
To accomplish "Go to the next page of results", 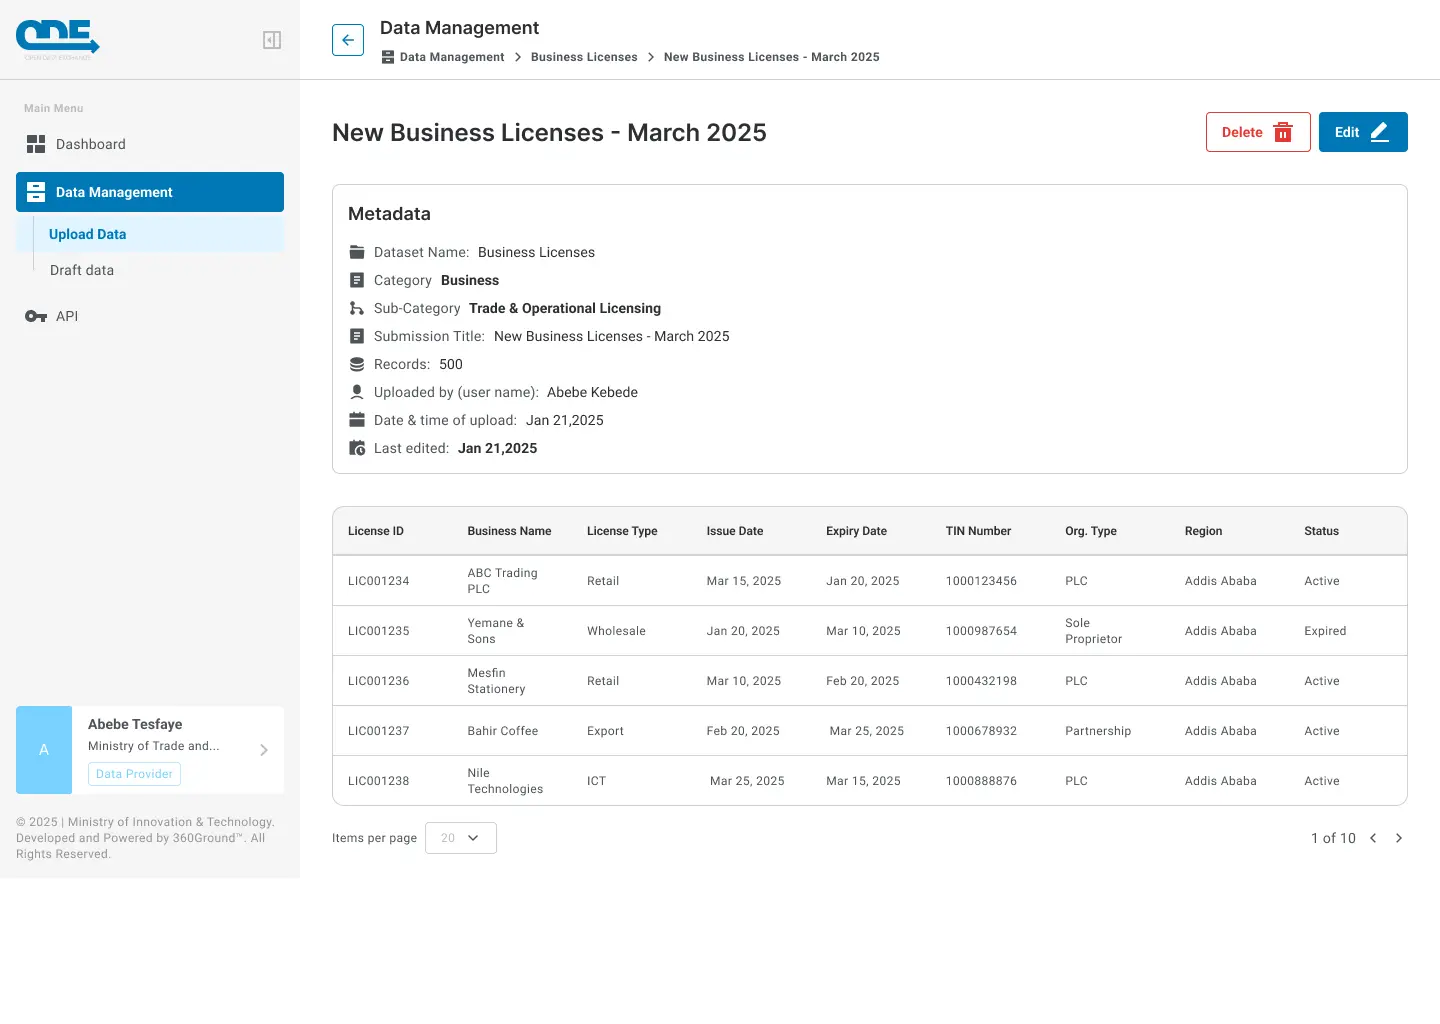I will pyautogui.click(x=1399, y=838).
